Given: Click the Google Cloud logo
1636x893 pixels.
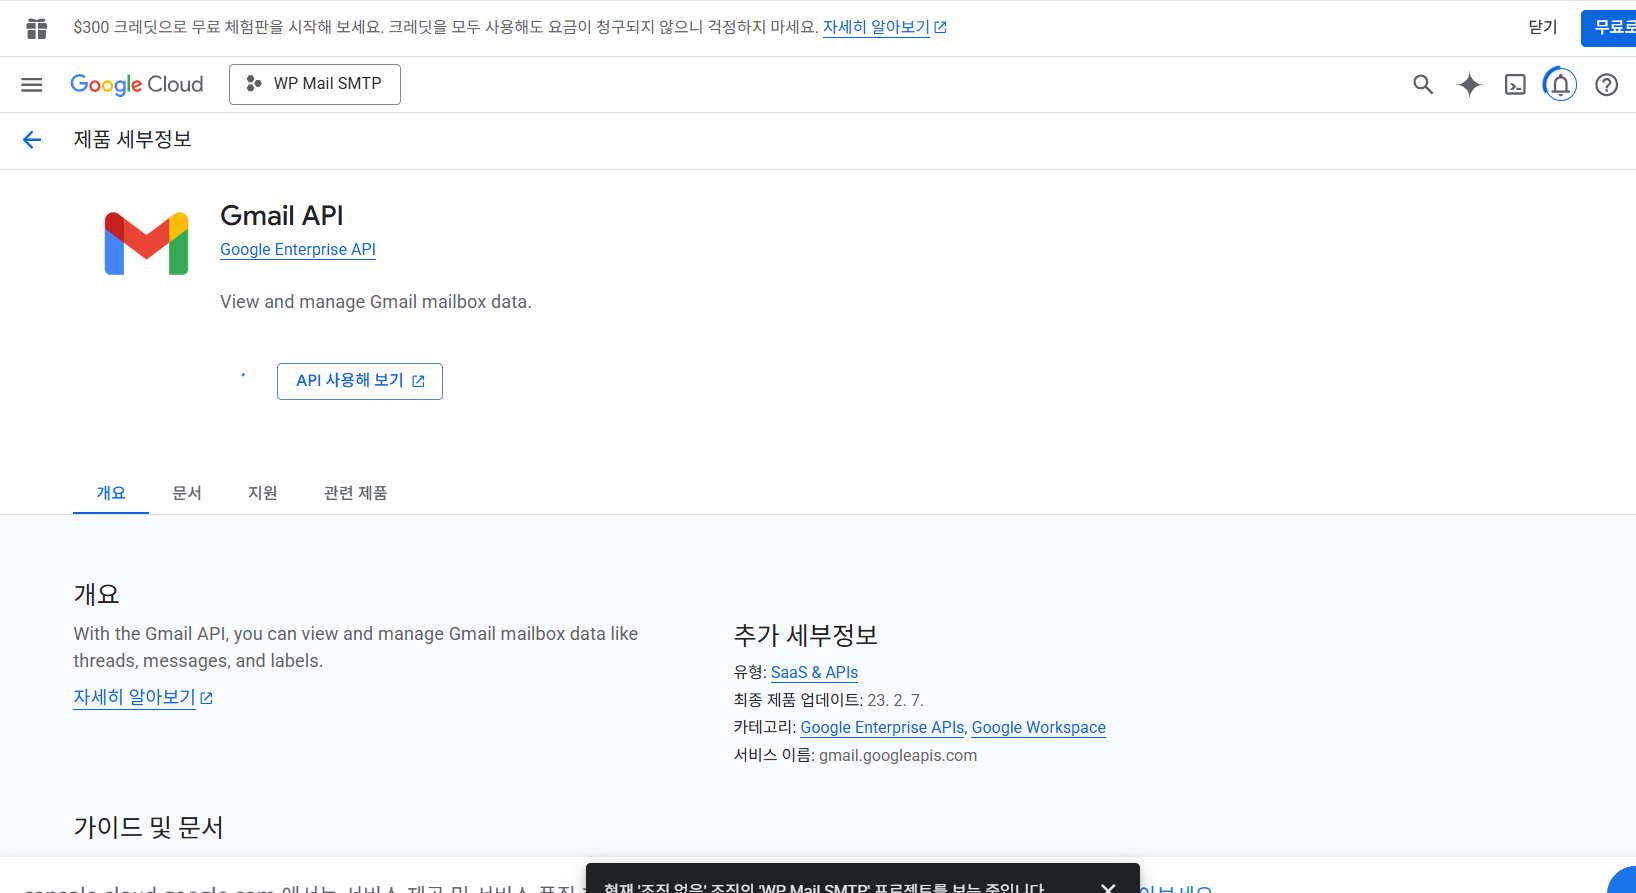Looking at the screenshot, I should [136, 85].
